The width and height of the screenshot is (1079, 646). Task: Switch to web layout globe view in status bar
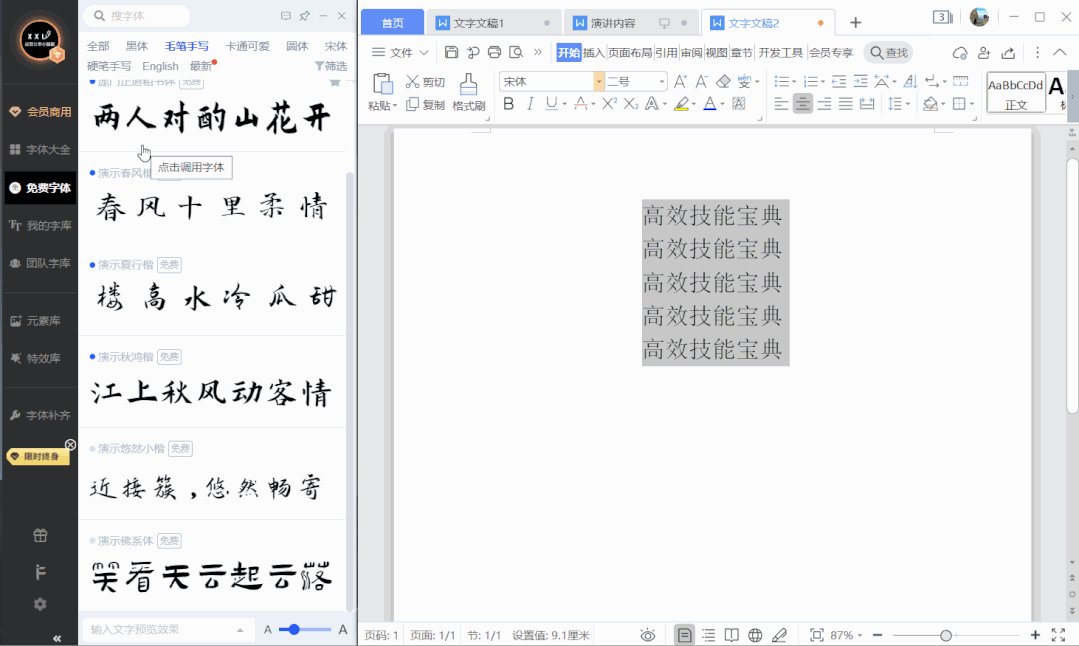point(755,635)
